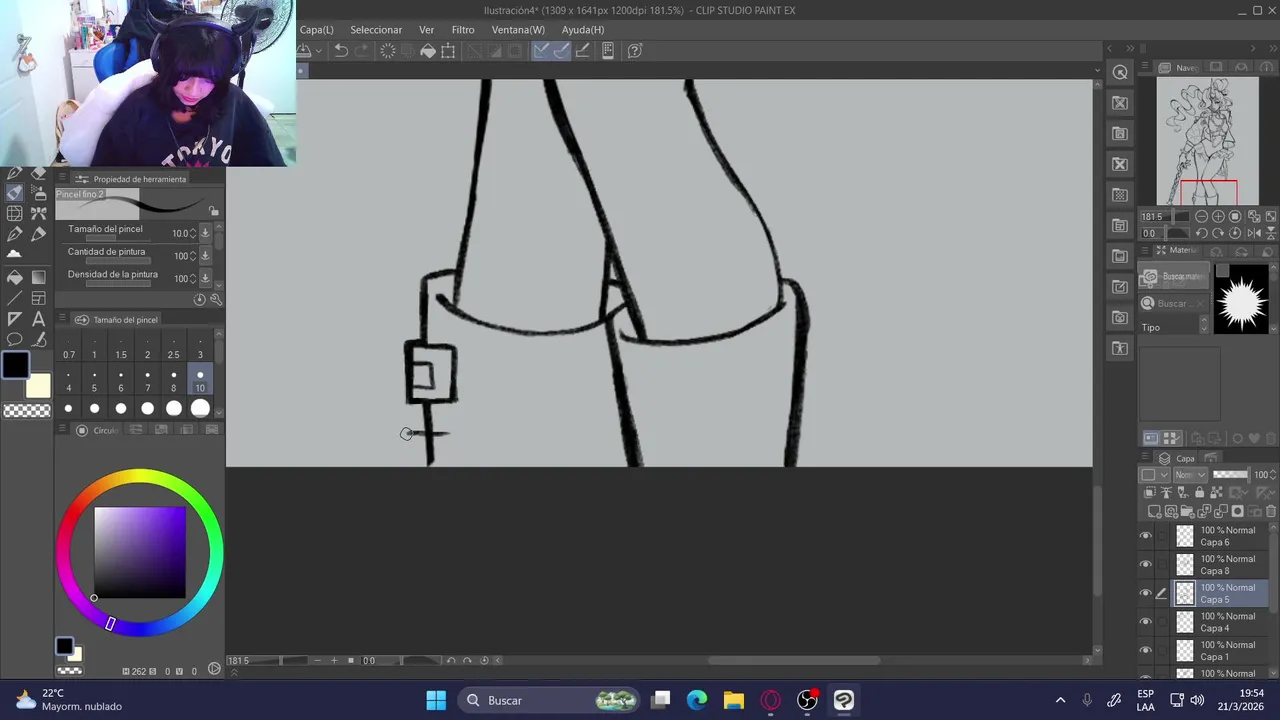Viewport: 1280px width, 720px height.
Task: Click the Scale/Rotate transform icon in command bar
Action: 448,51
